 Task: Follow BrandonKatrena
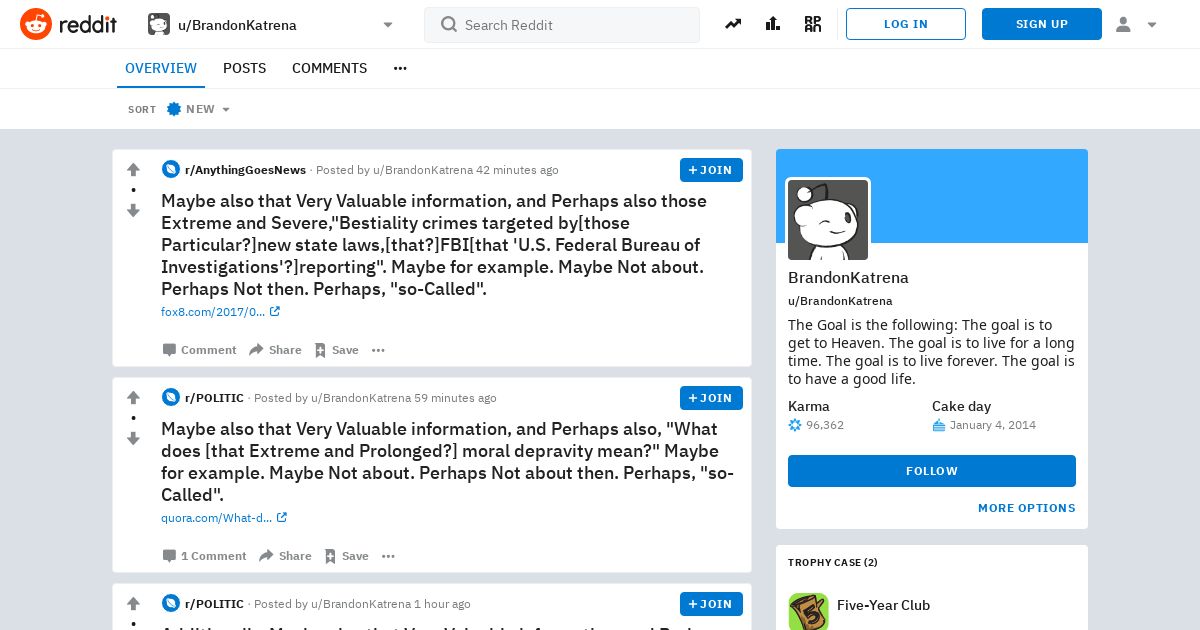coord(932,471)
